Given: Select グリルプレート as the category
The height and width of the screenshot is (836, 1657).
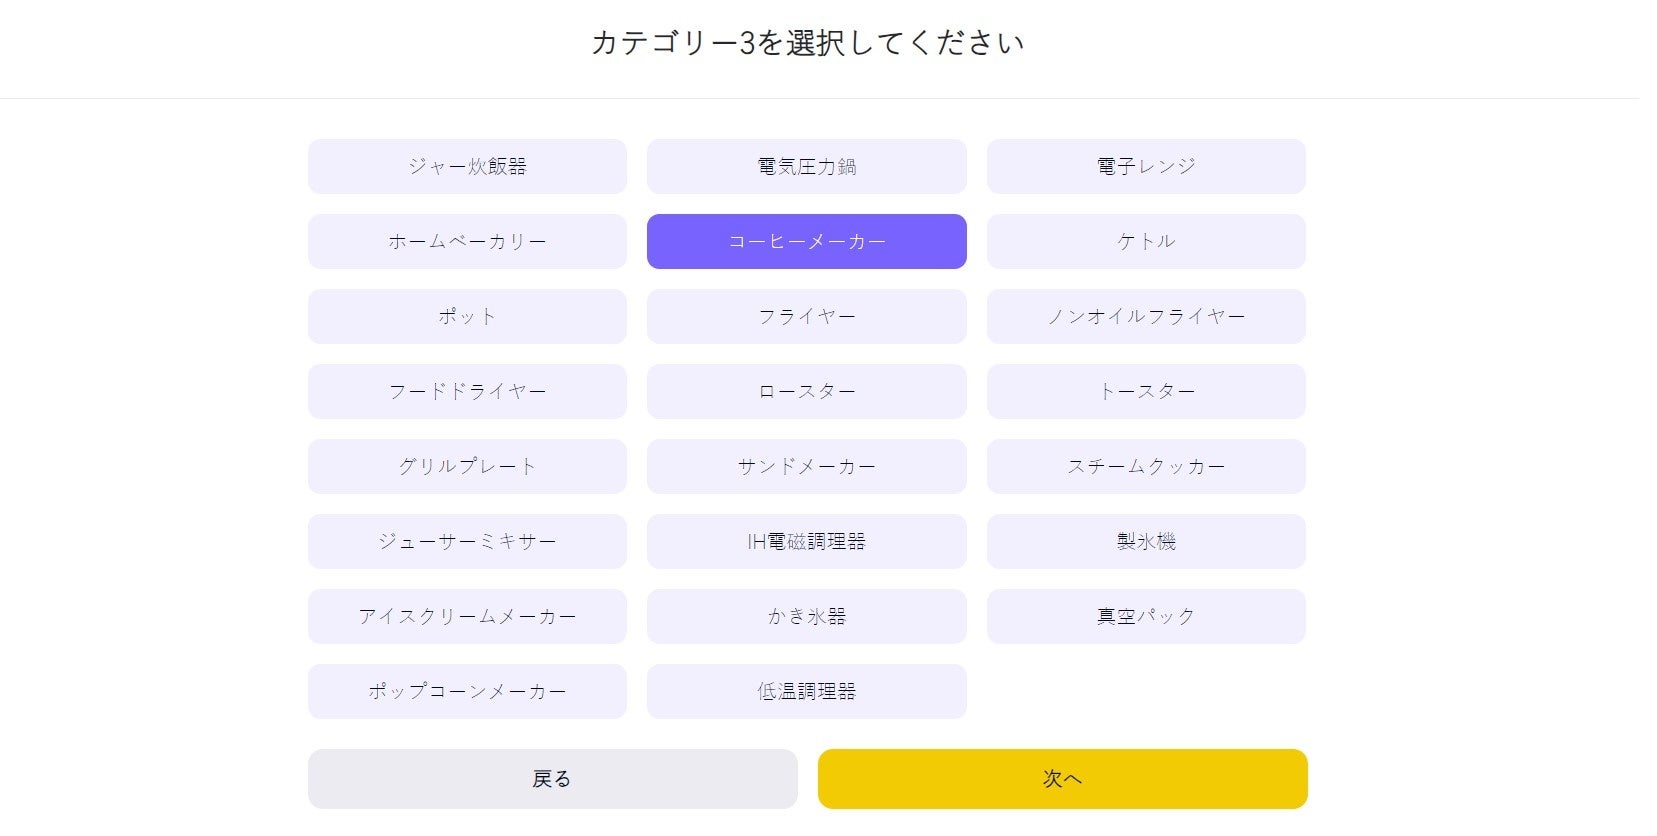Looking at the screenshot, I should 467,466.
